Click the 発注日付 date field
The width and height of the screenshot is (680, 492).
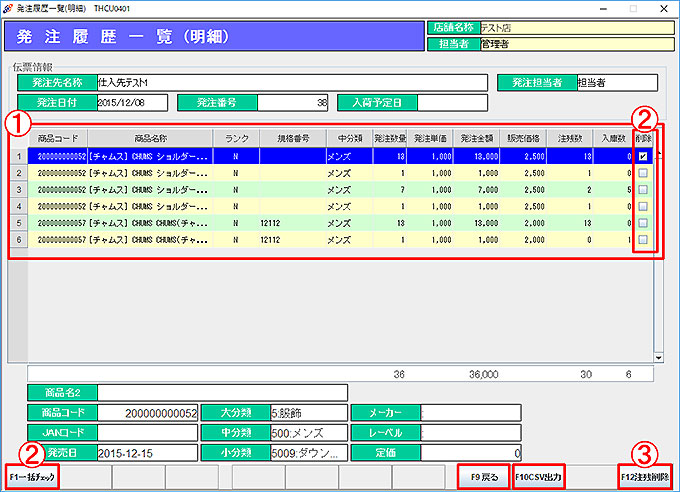pos(132,102)
